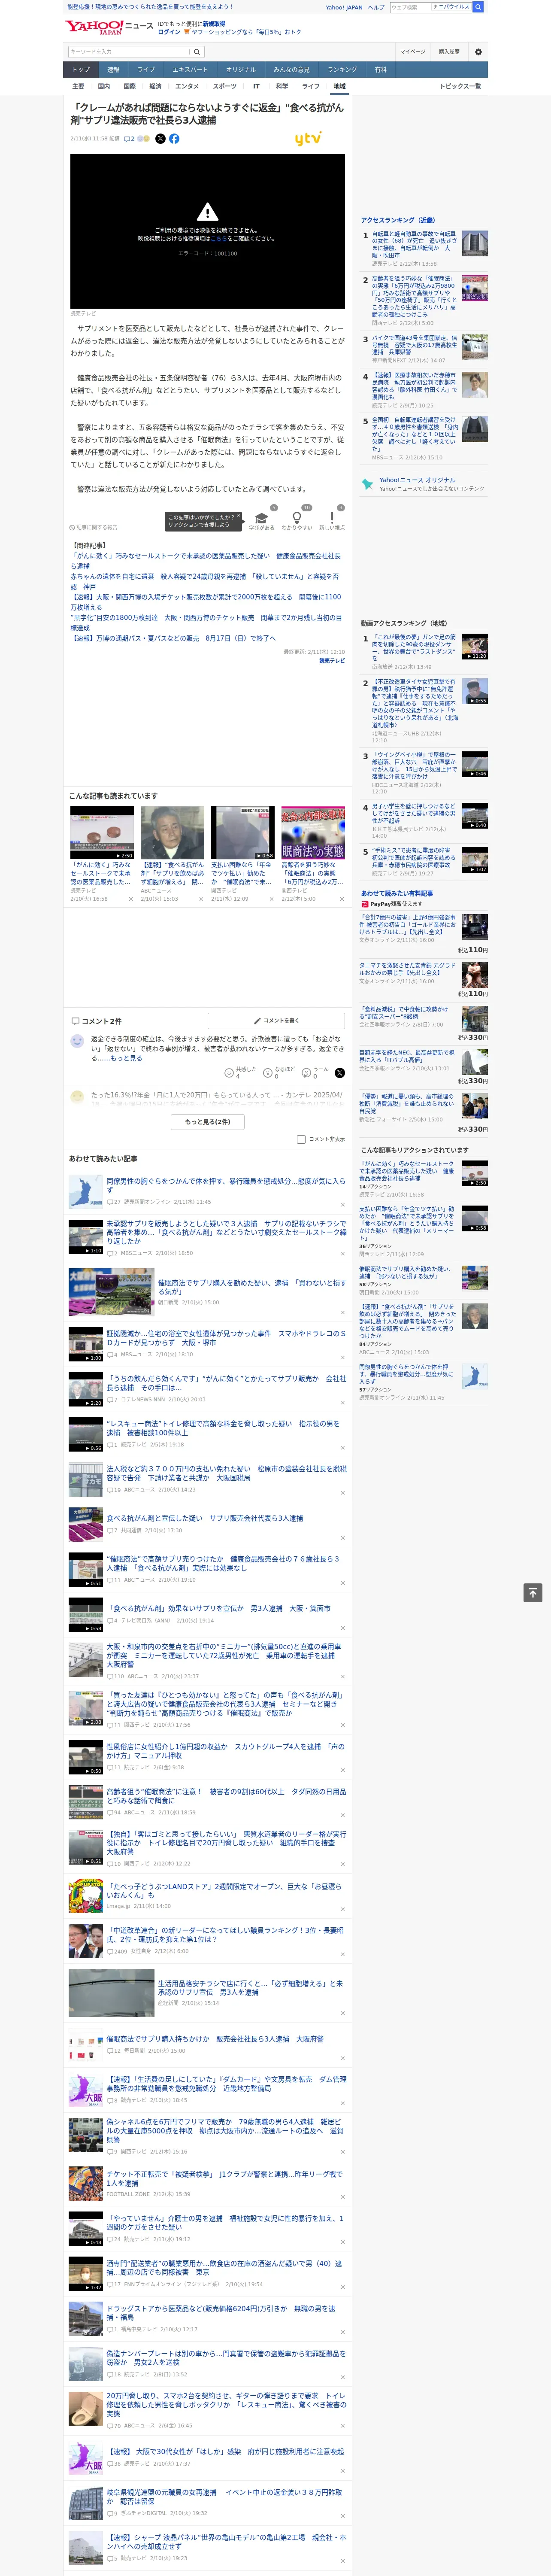Click scroll-to-top arrow button
Image resolution: width=551 pixels, height=2576 pixels.
coord(533,1592)
